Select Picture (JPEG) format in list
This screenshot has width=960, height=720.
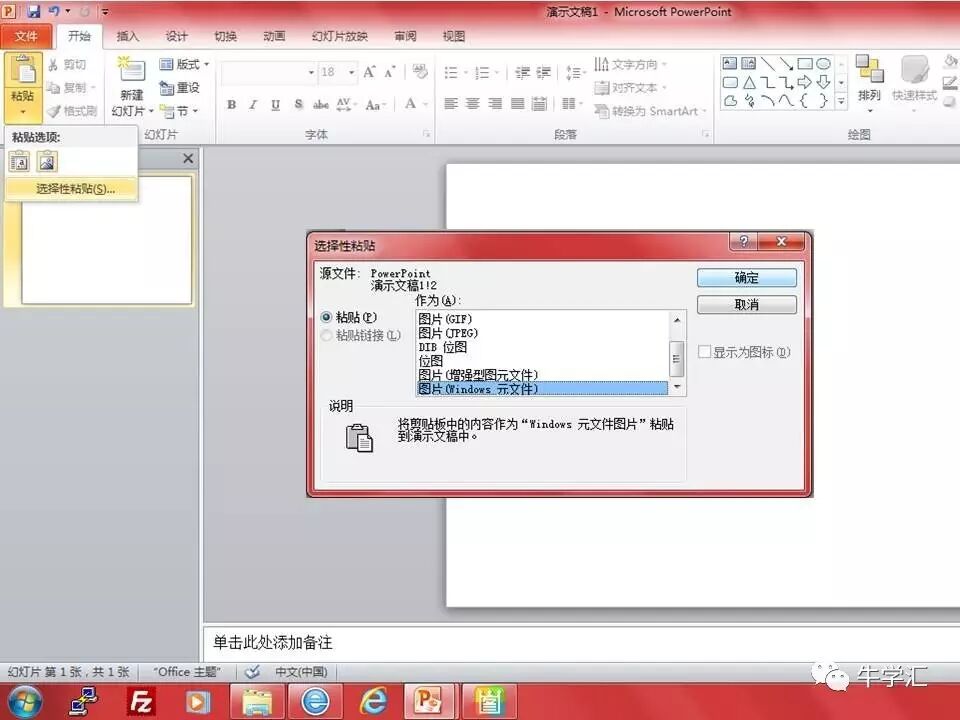pyautogui.click(x=448, y=332)
